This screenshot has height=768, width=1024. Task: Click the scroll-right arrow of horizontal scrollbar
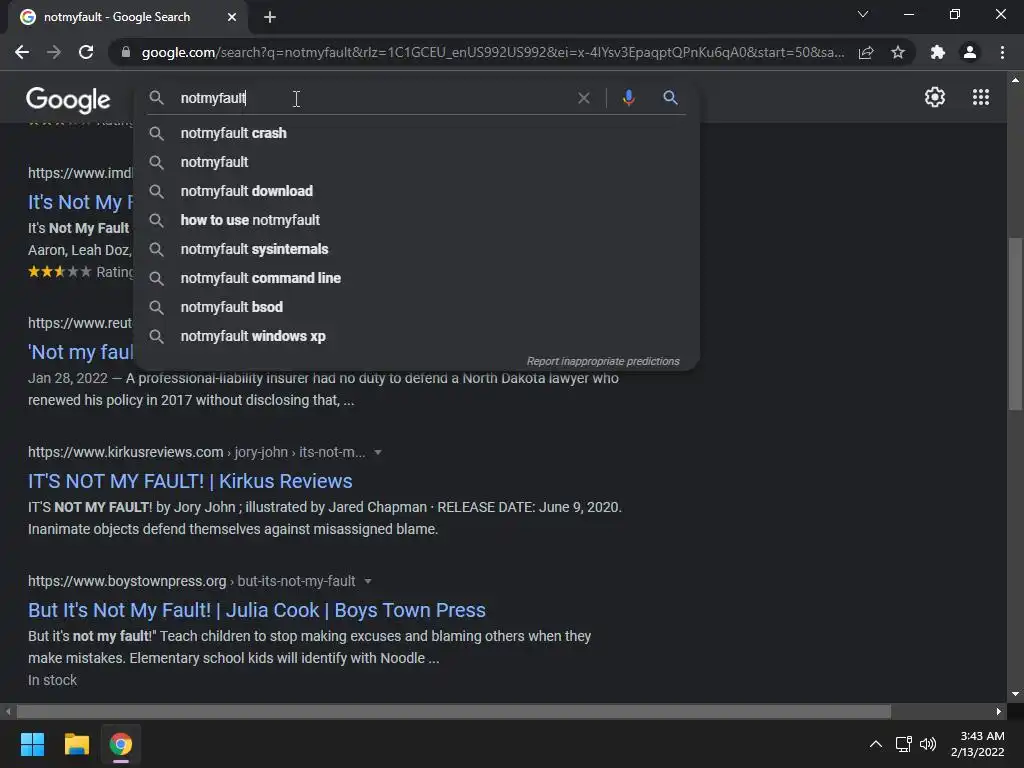click(999, 711)
